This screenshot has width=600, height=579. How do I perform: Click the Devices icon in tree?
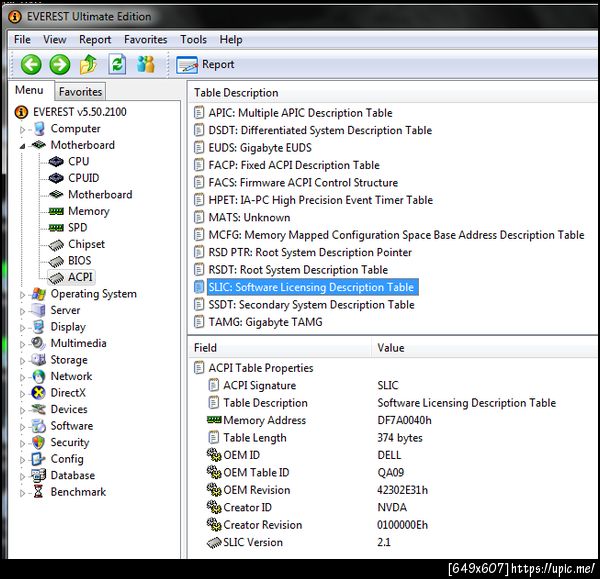[39, 409]
